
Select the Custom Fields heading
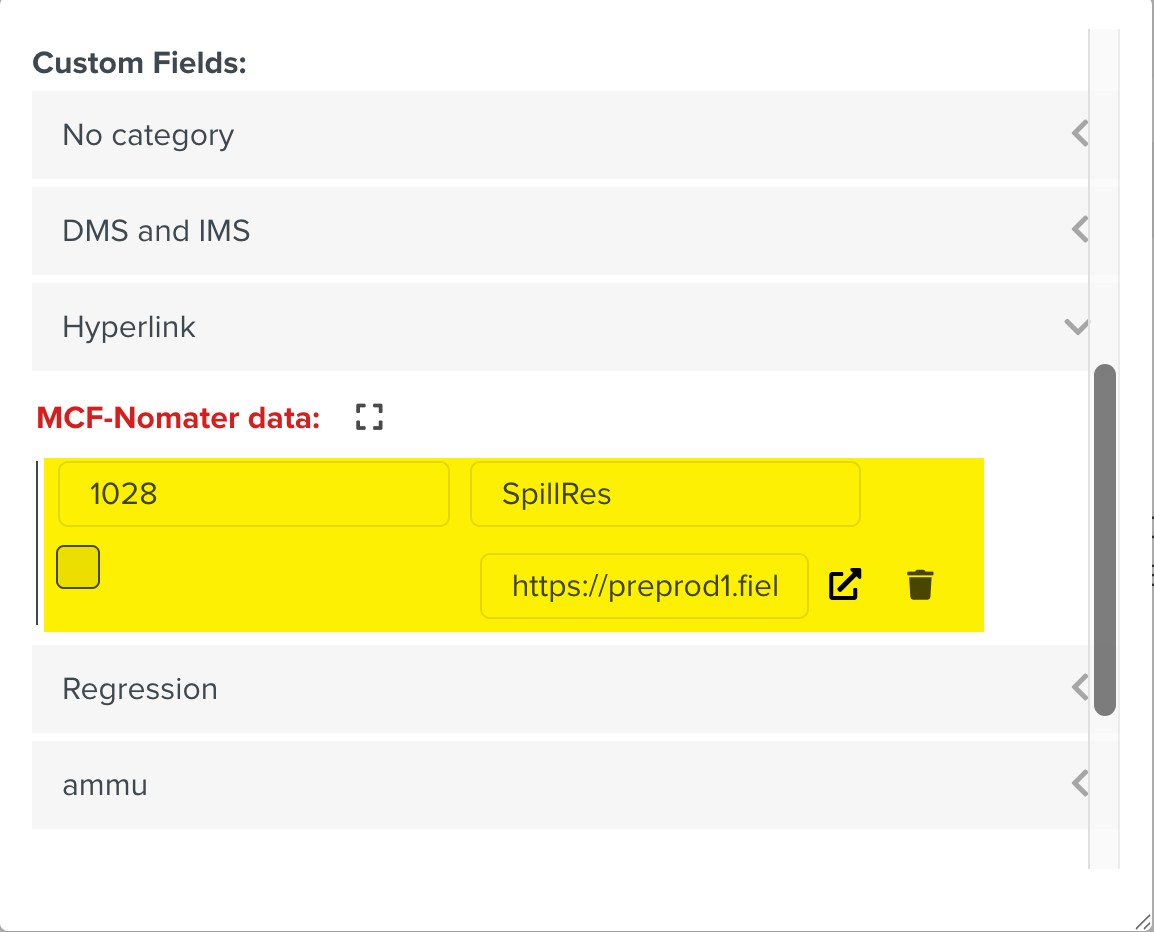point(139,62)
